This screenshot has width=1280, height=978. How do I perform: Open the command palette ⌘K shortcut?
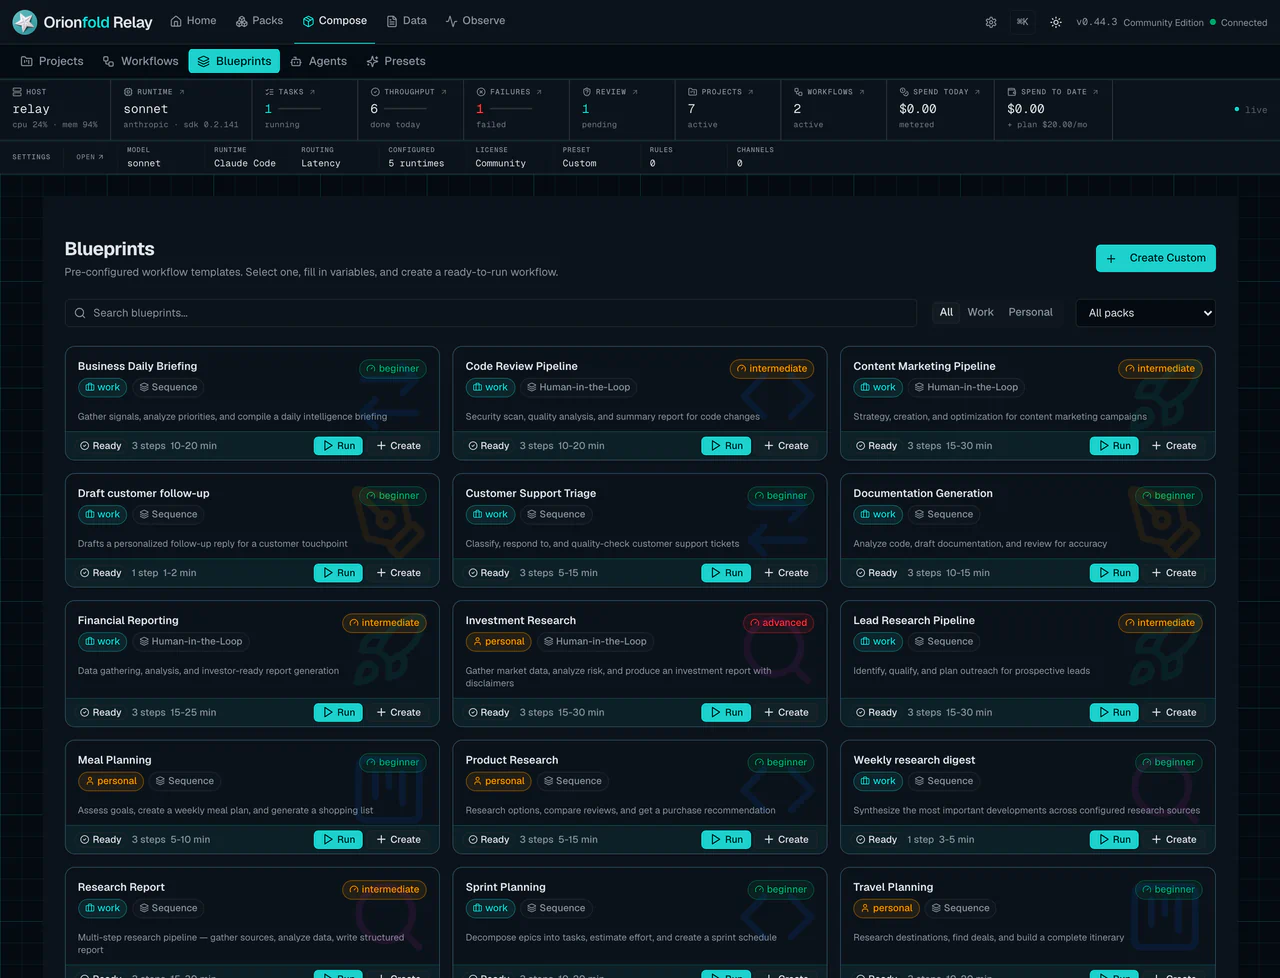coord(1022,22)
